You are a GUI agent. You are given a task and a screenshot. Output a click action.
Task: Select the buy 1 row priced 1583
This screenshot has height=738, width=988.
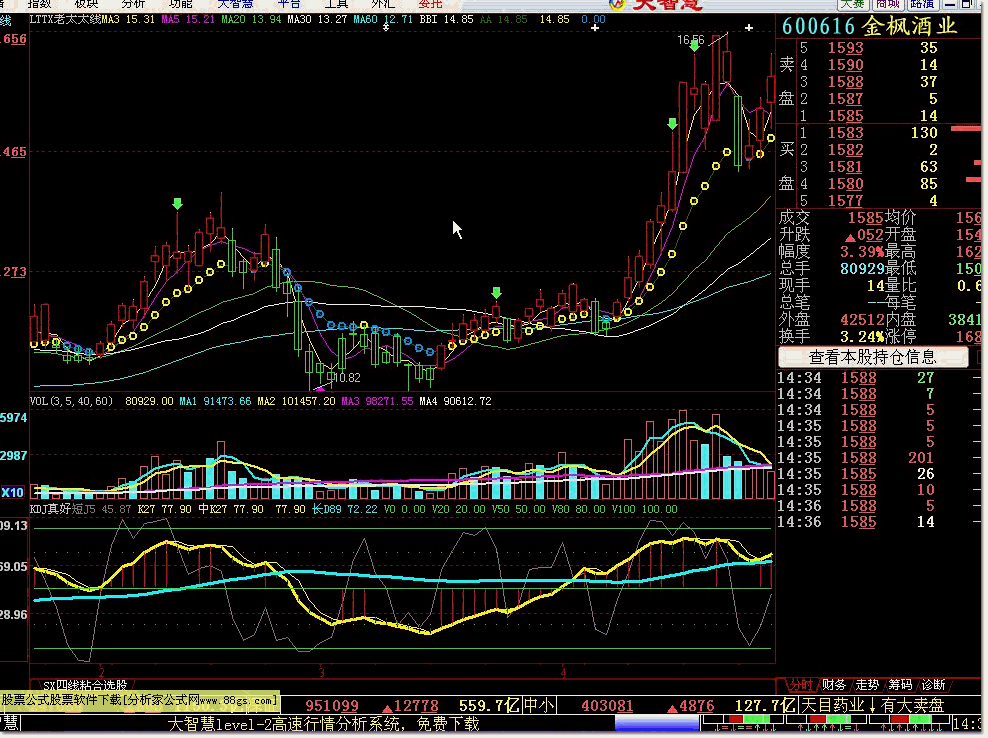(x=870, y=133)
